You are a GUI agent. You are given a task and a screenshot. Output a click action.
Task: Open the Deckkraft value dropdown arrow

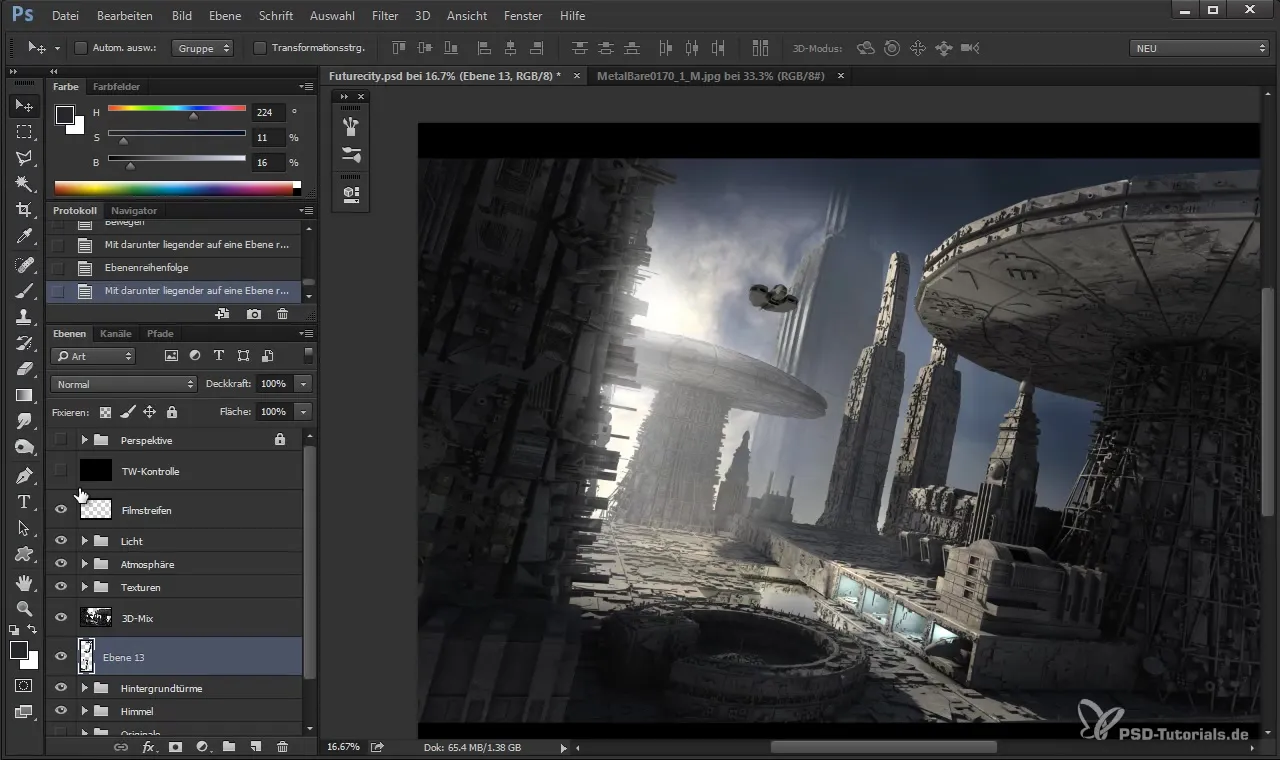(304, 384)
